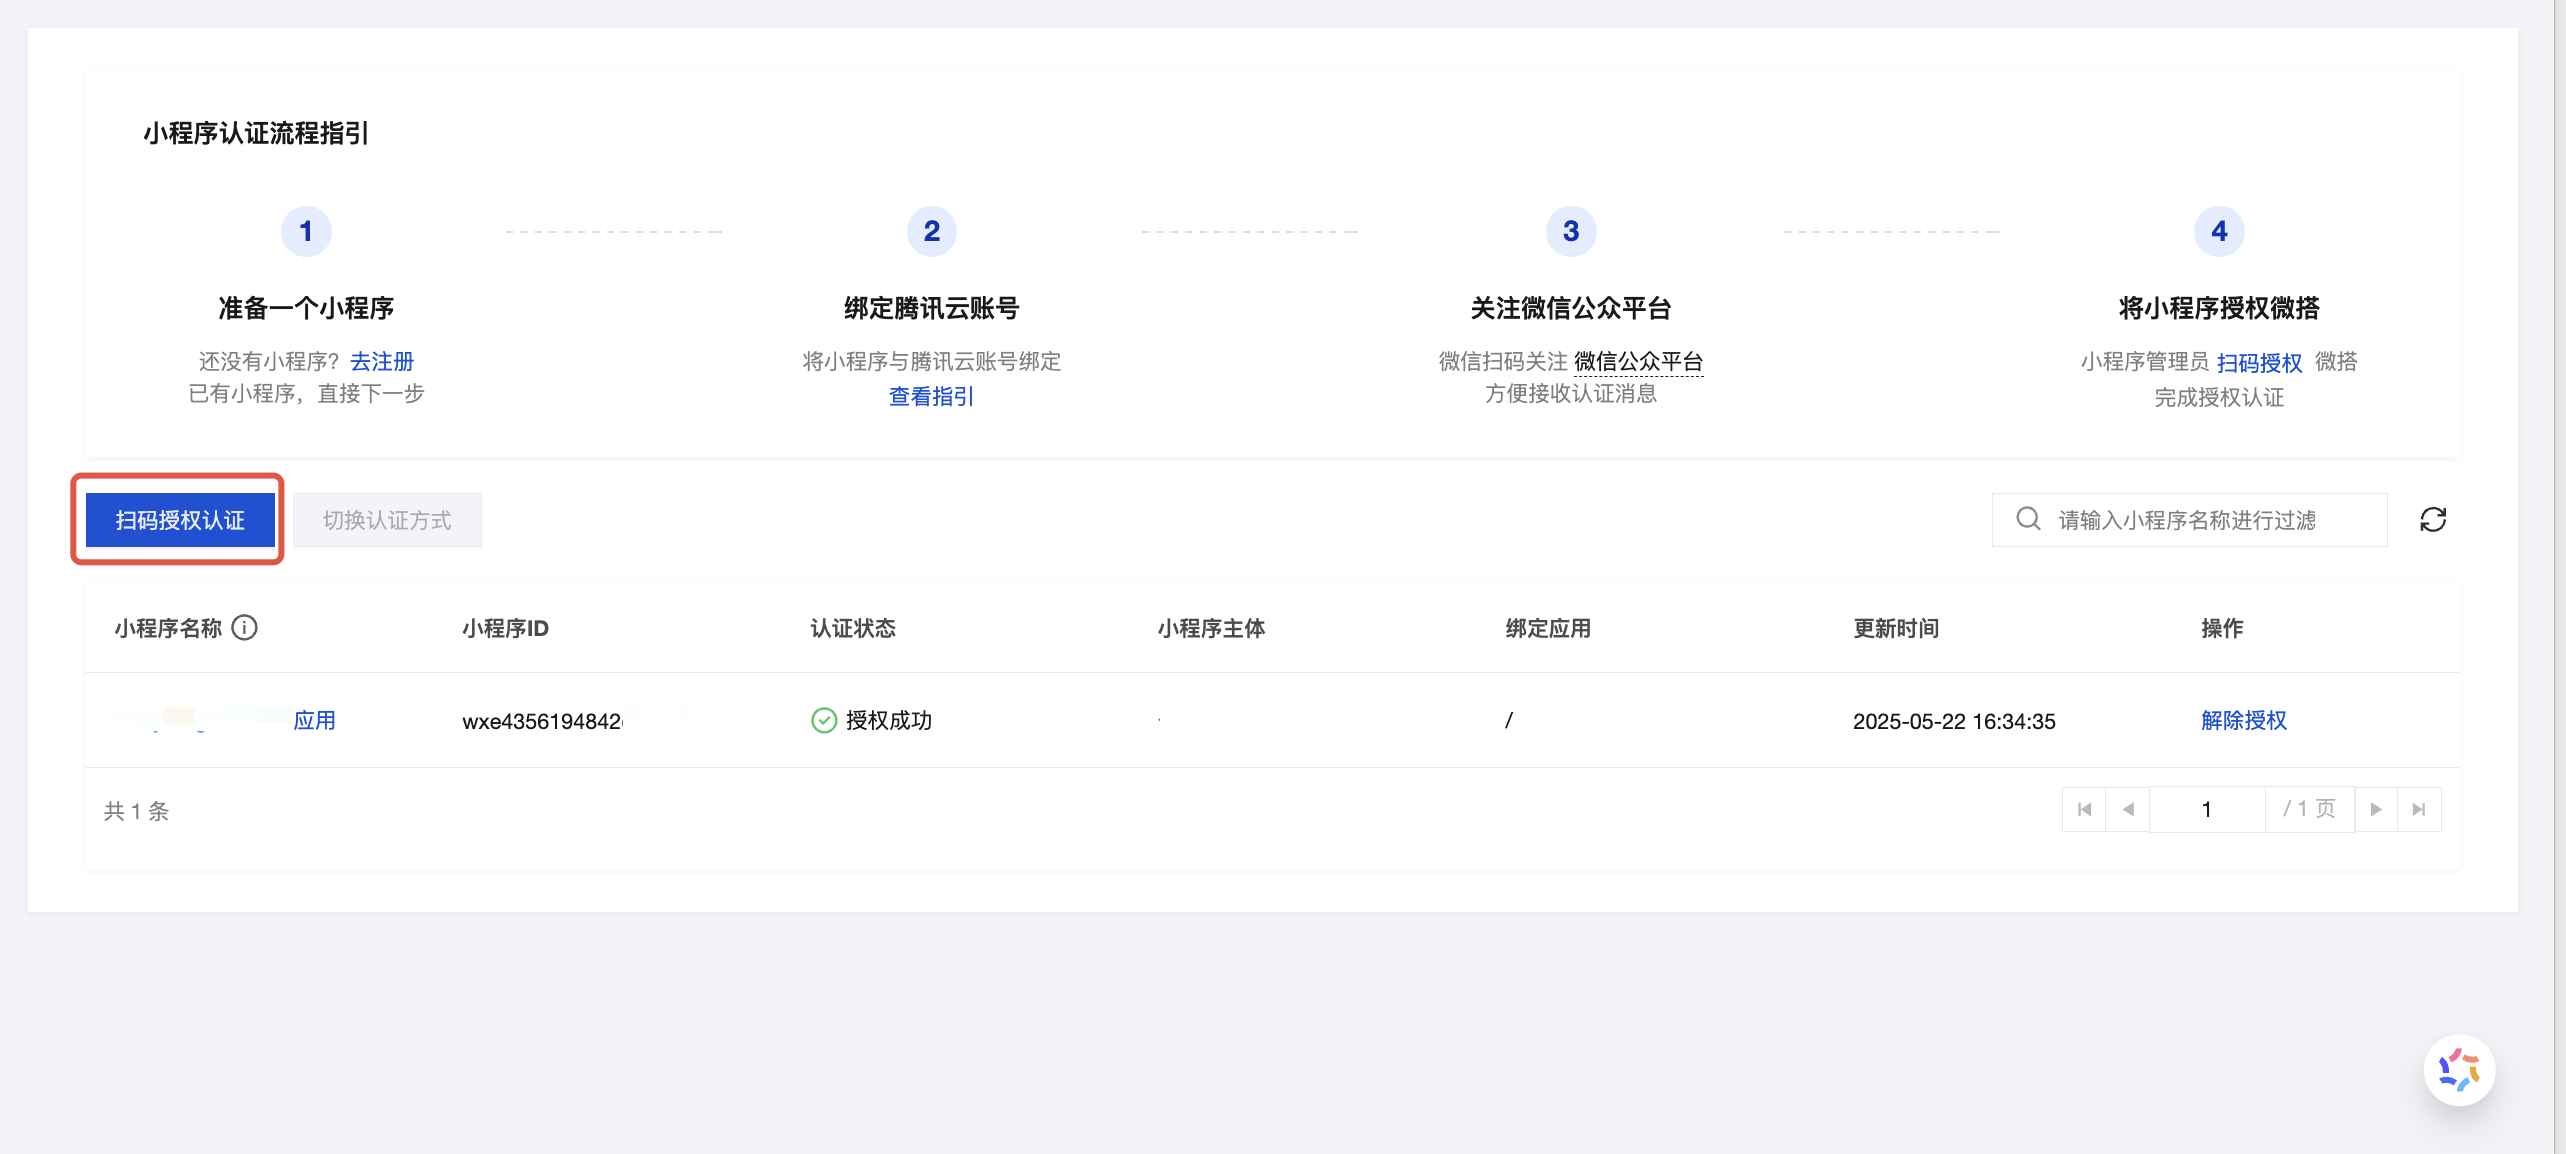Go to previous page arrow
The image size is (2566, 1154).
click(2128, 809)
